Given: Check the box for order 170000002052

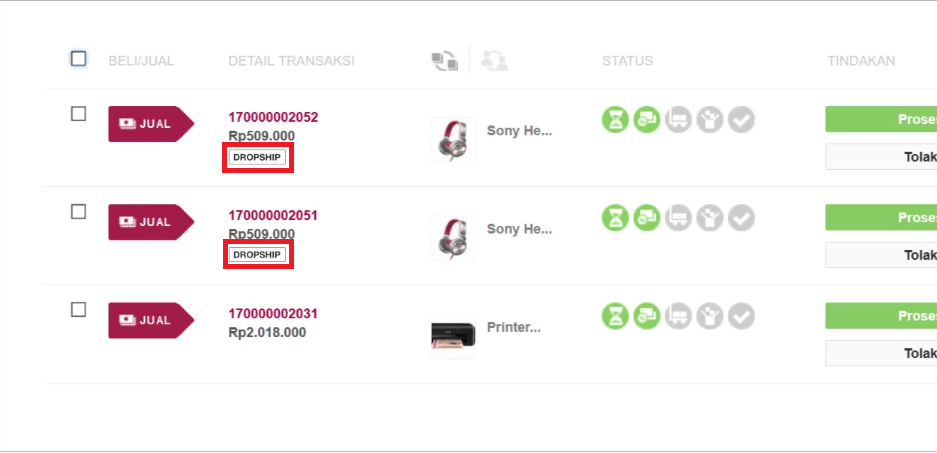Looking at the screenshot, I should pos(78,114).
